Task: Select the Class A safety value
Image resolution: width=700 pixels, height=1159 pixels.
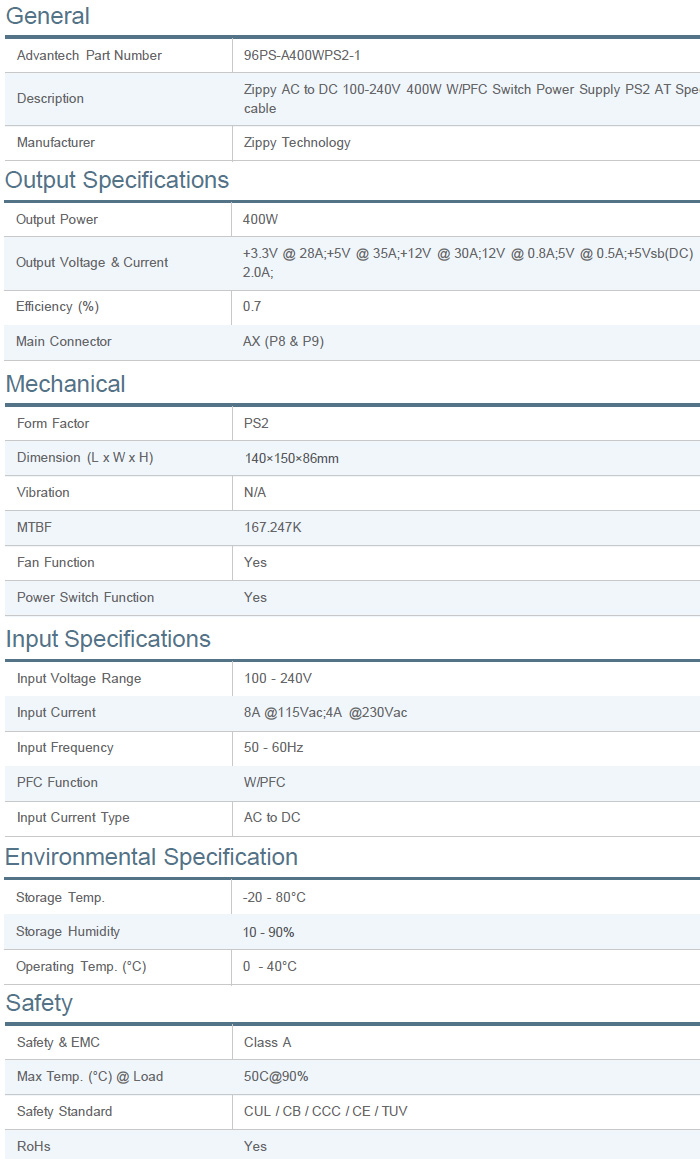Action: 267,1042
